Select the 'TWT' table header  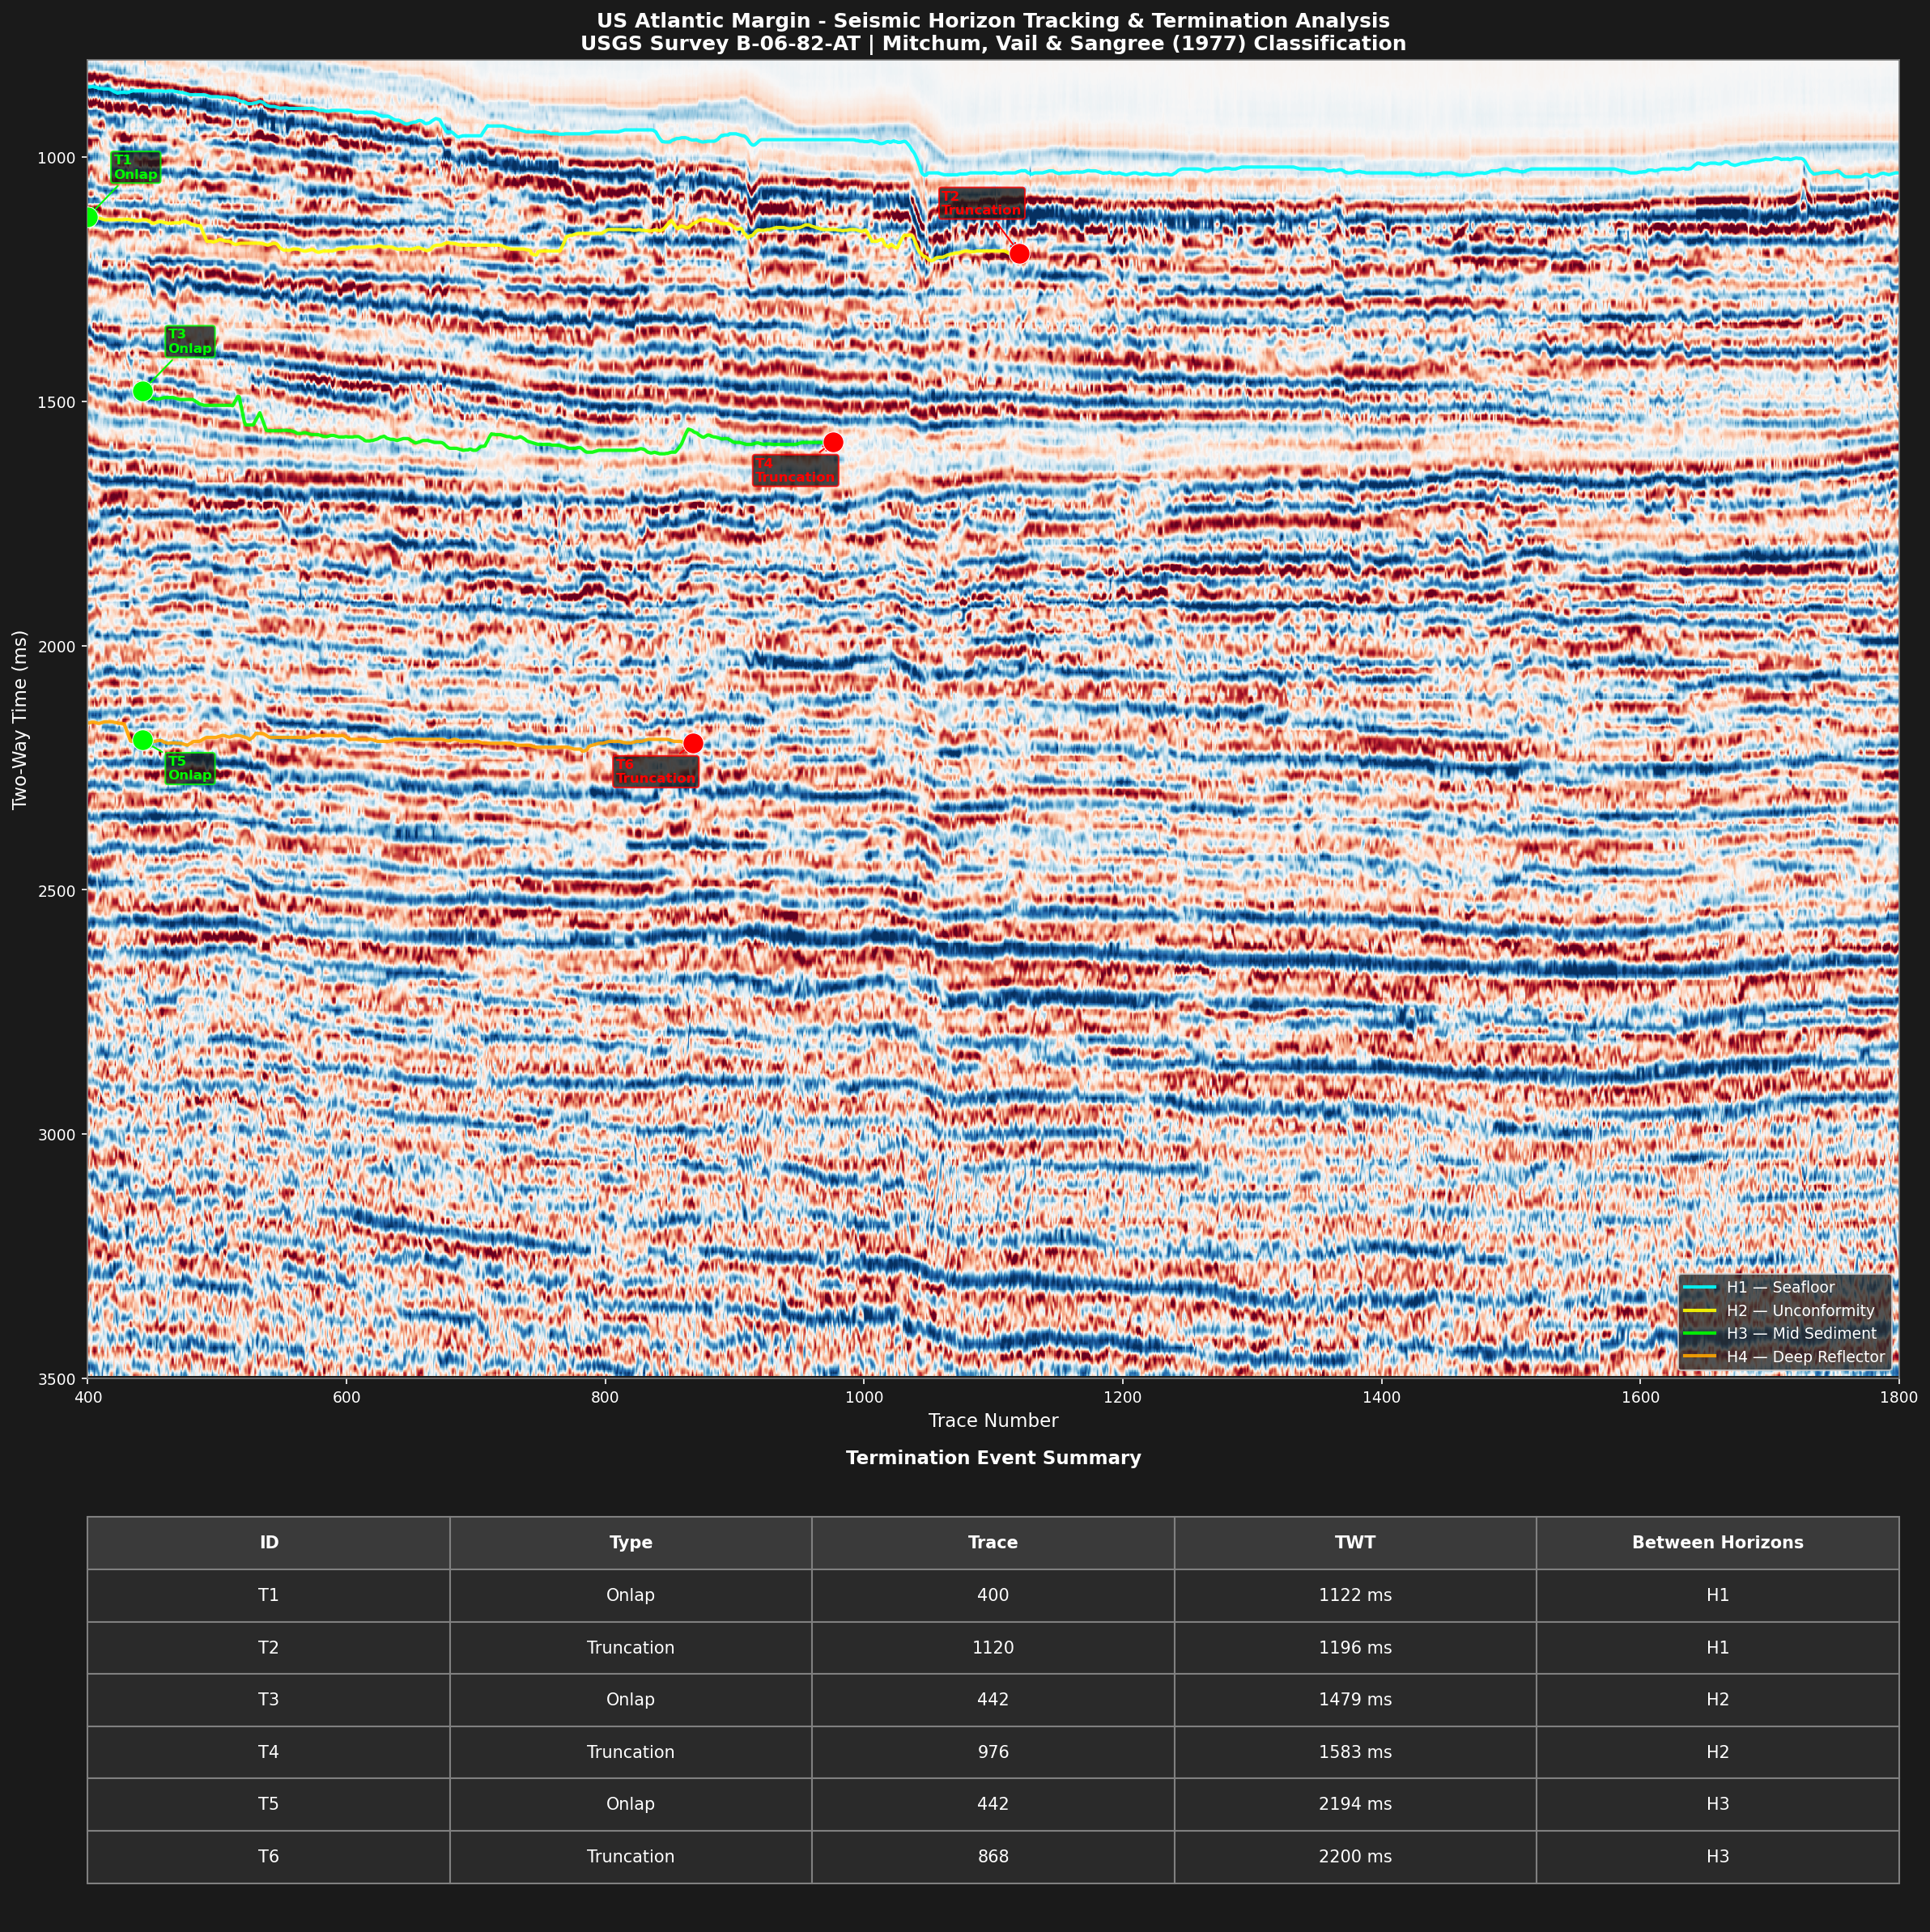pos(1355,1543)
